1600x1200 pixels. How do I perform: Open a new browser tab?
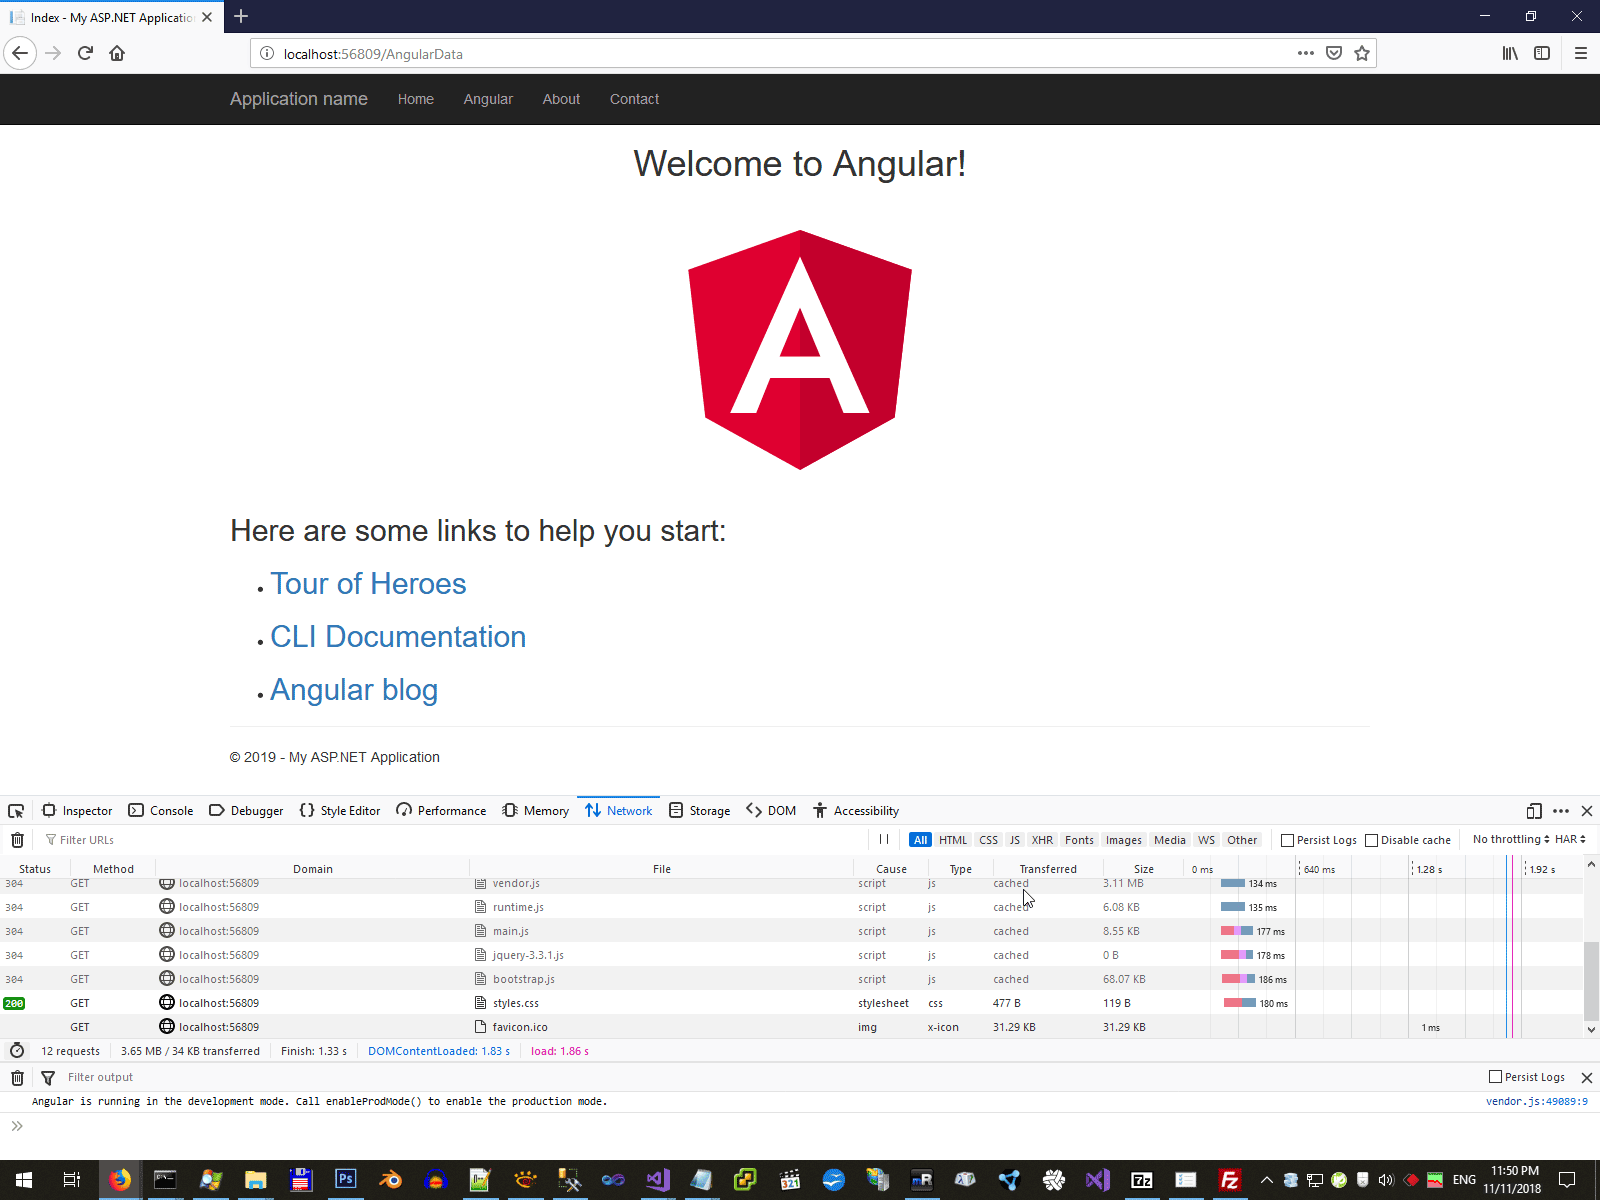pos(241,16)
